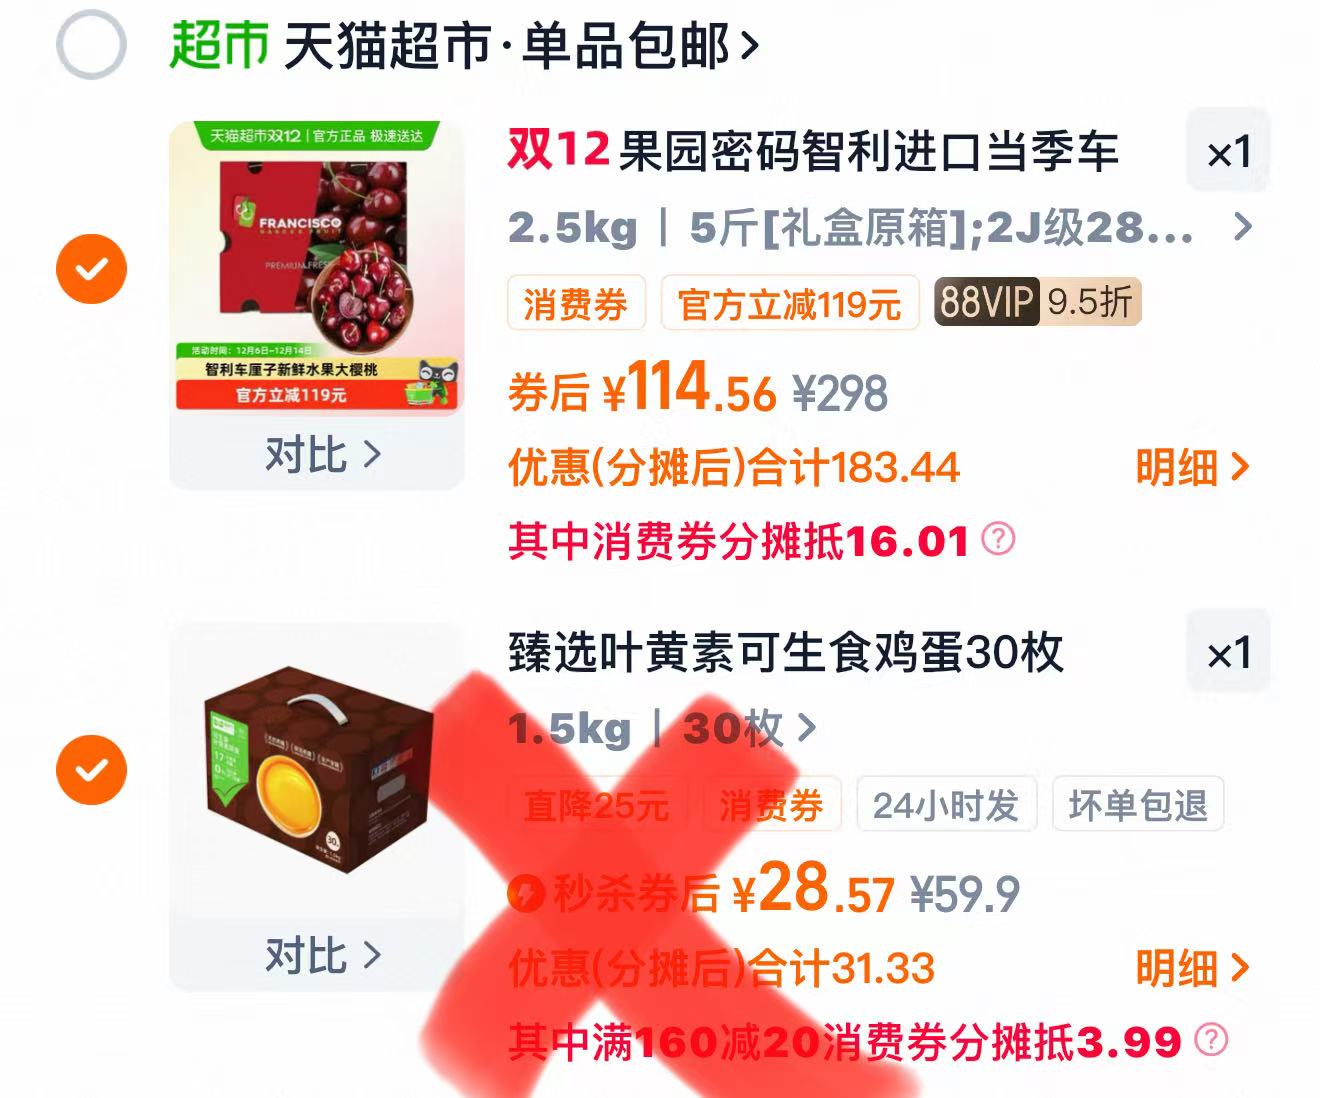1320x1098 pixels.
Task: Click help icon beside 16.01 coupon share
Action: coord(998,539)
